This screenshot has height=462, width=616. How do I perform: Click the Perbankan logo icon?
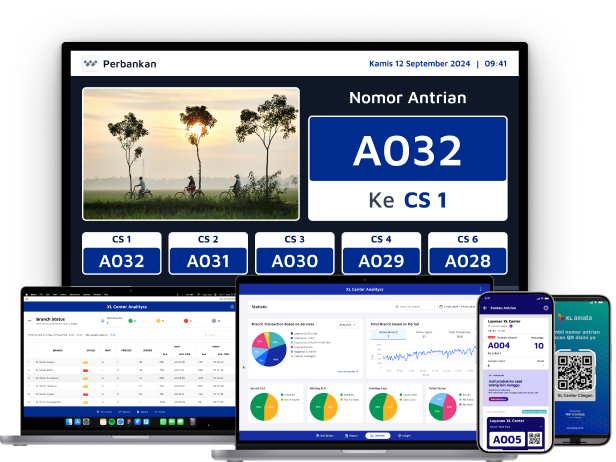90,64
